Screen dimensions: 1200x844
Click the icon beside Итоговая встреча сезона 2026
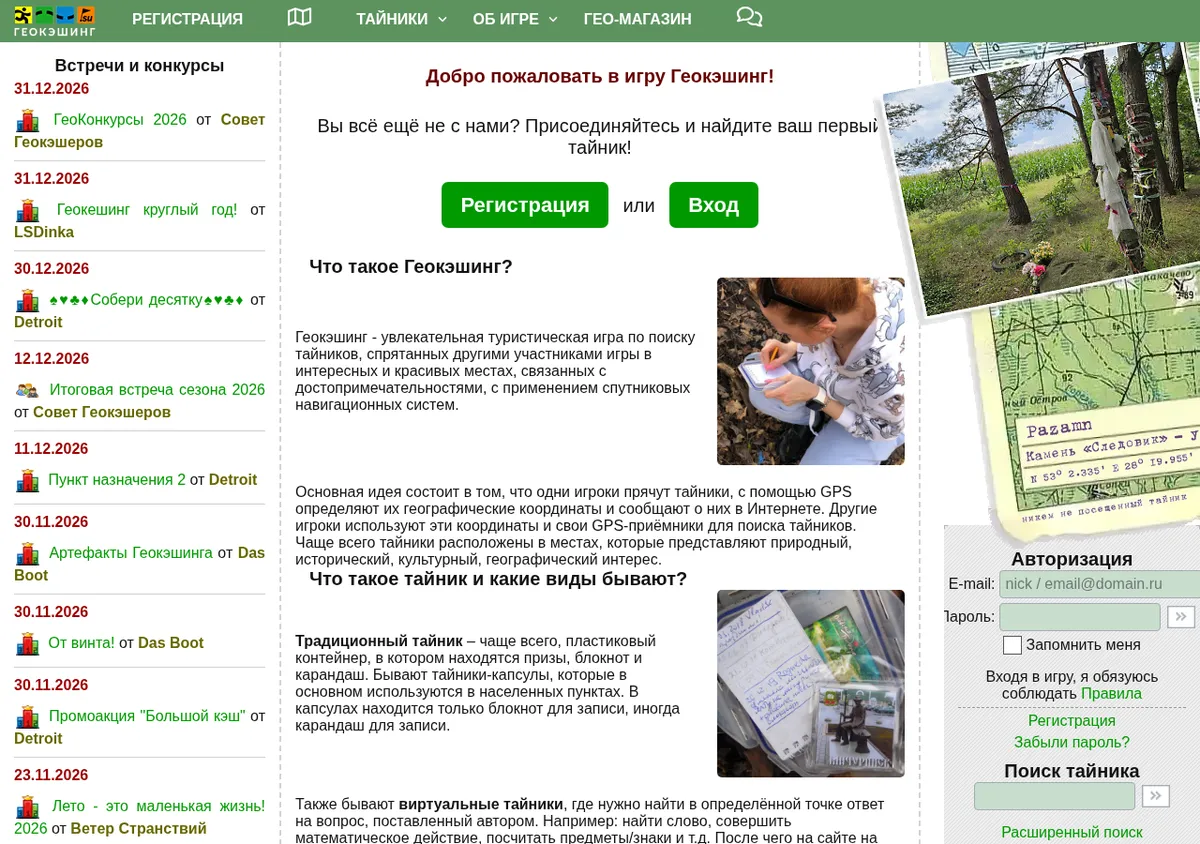click(27, 391)
